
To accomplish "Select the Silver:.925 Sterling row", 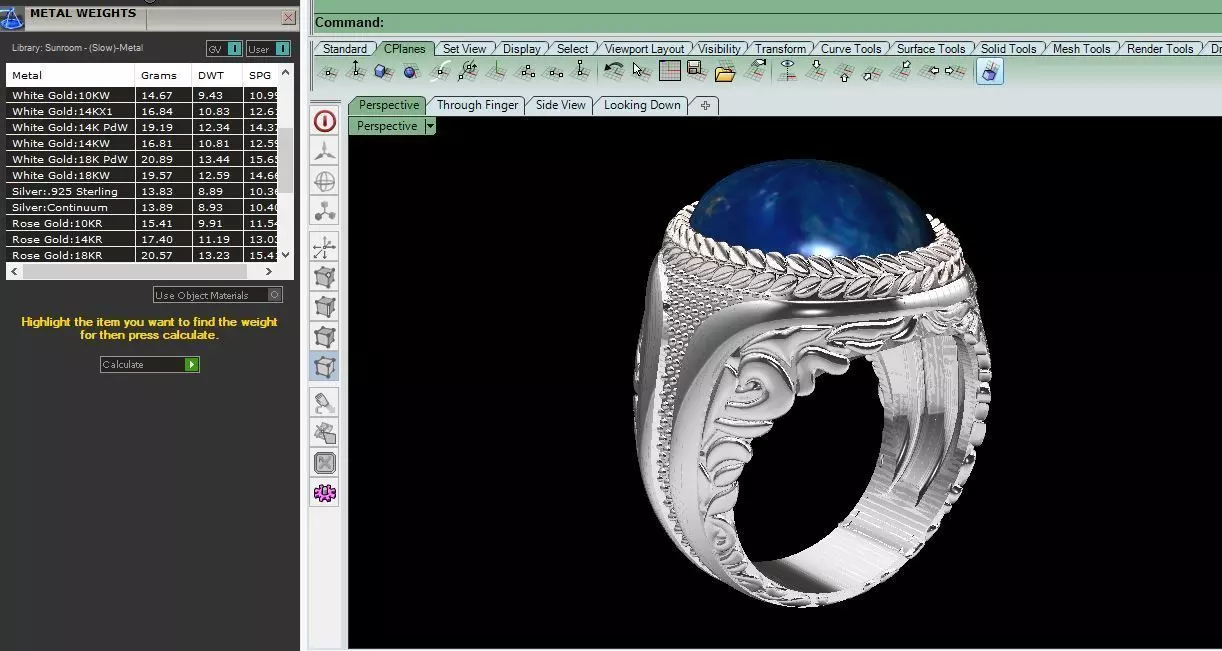I will coord(143,191).
